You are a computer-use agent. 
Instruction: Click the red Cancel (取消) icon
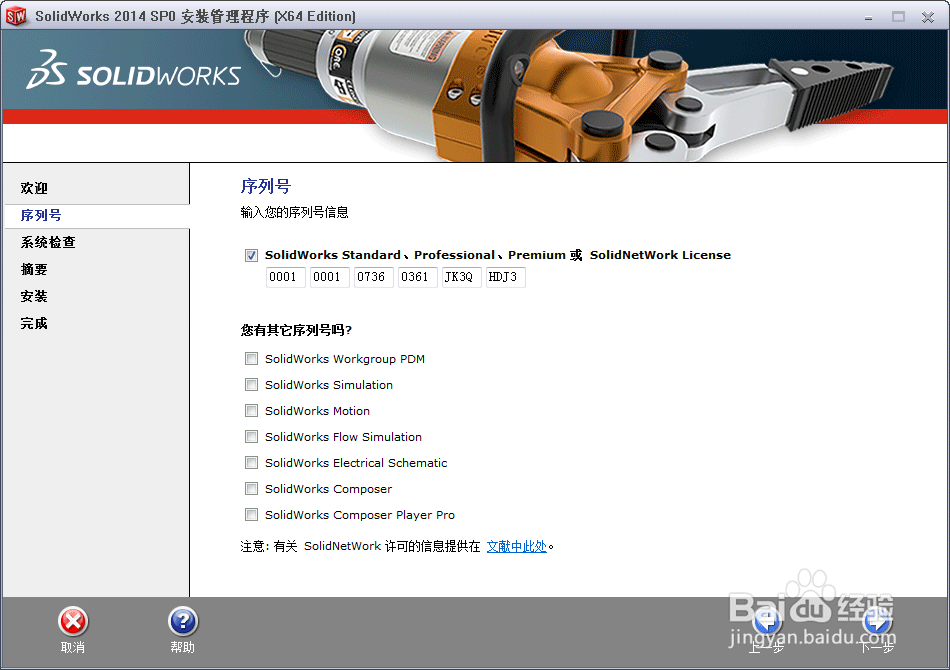[x=72, y=622]
